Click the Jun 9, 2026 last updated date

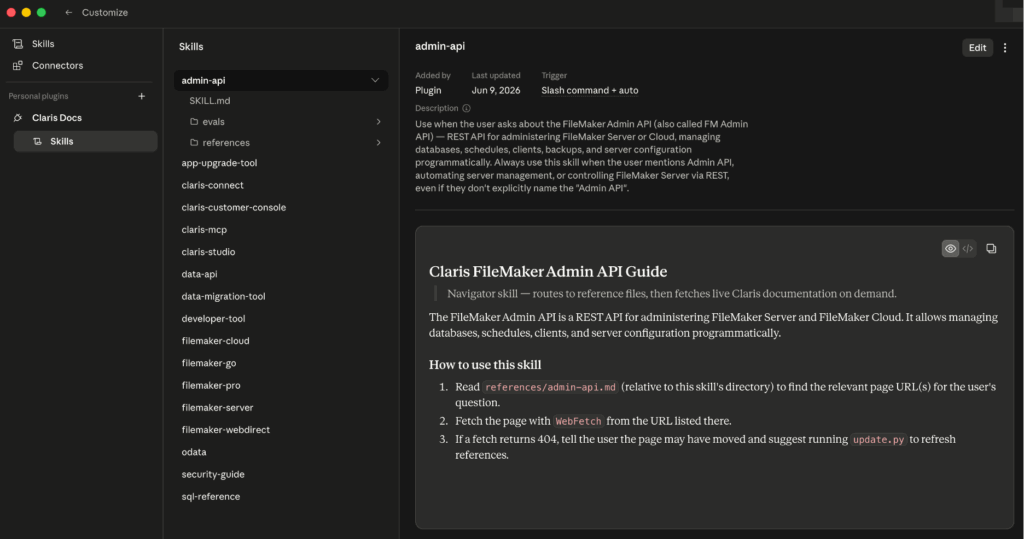click(x=496, y=90)
